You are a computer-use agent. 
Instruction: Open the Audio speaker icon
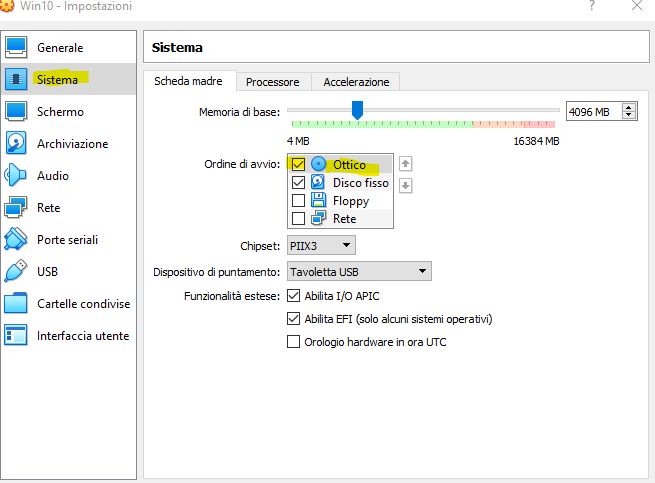coord(15,175)
